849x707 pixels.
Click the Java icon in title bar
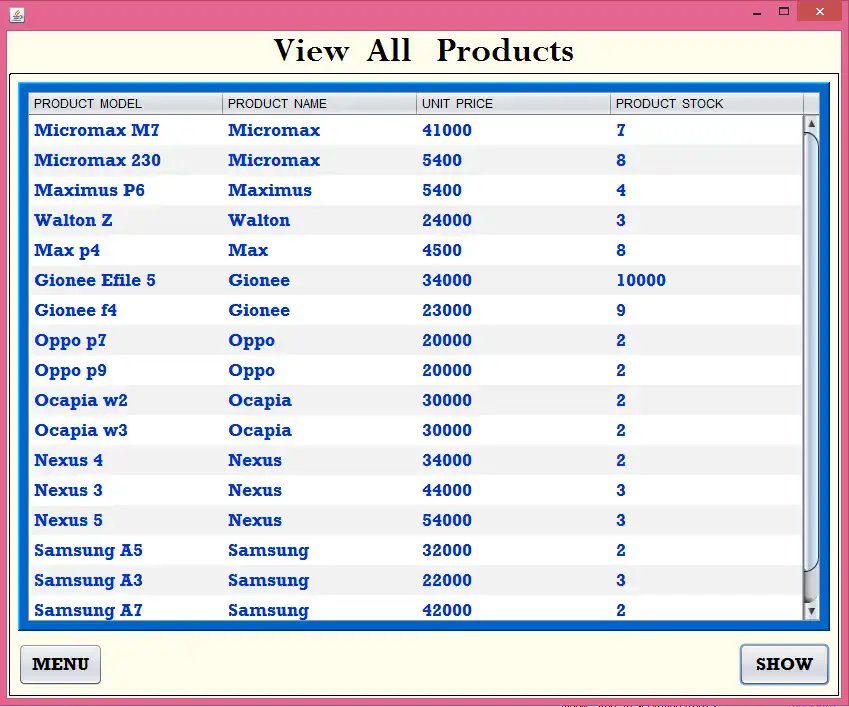[17, 15]
